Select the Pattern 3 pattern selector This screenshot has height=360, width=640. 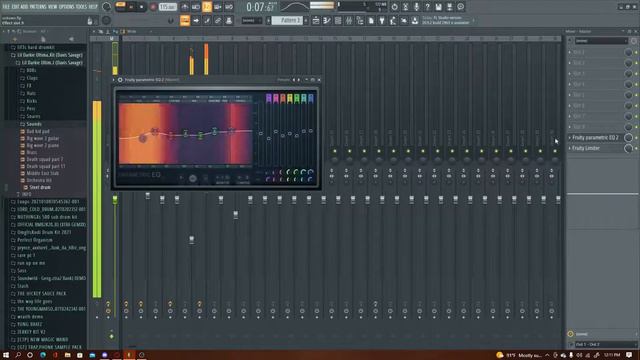[287, 20]
